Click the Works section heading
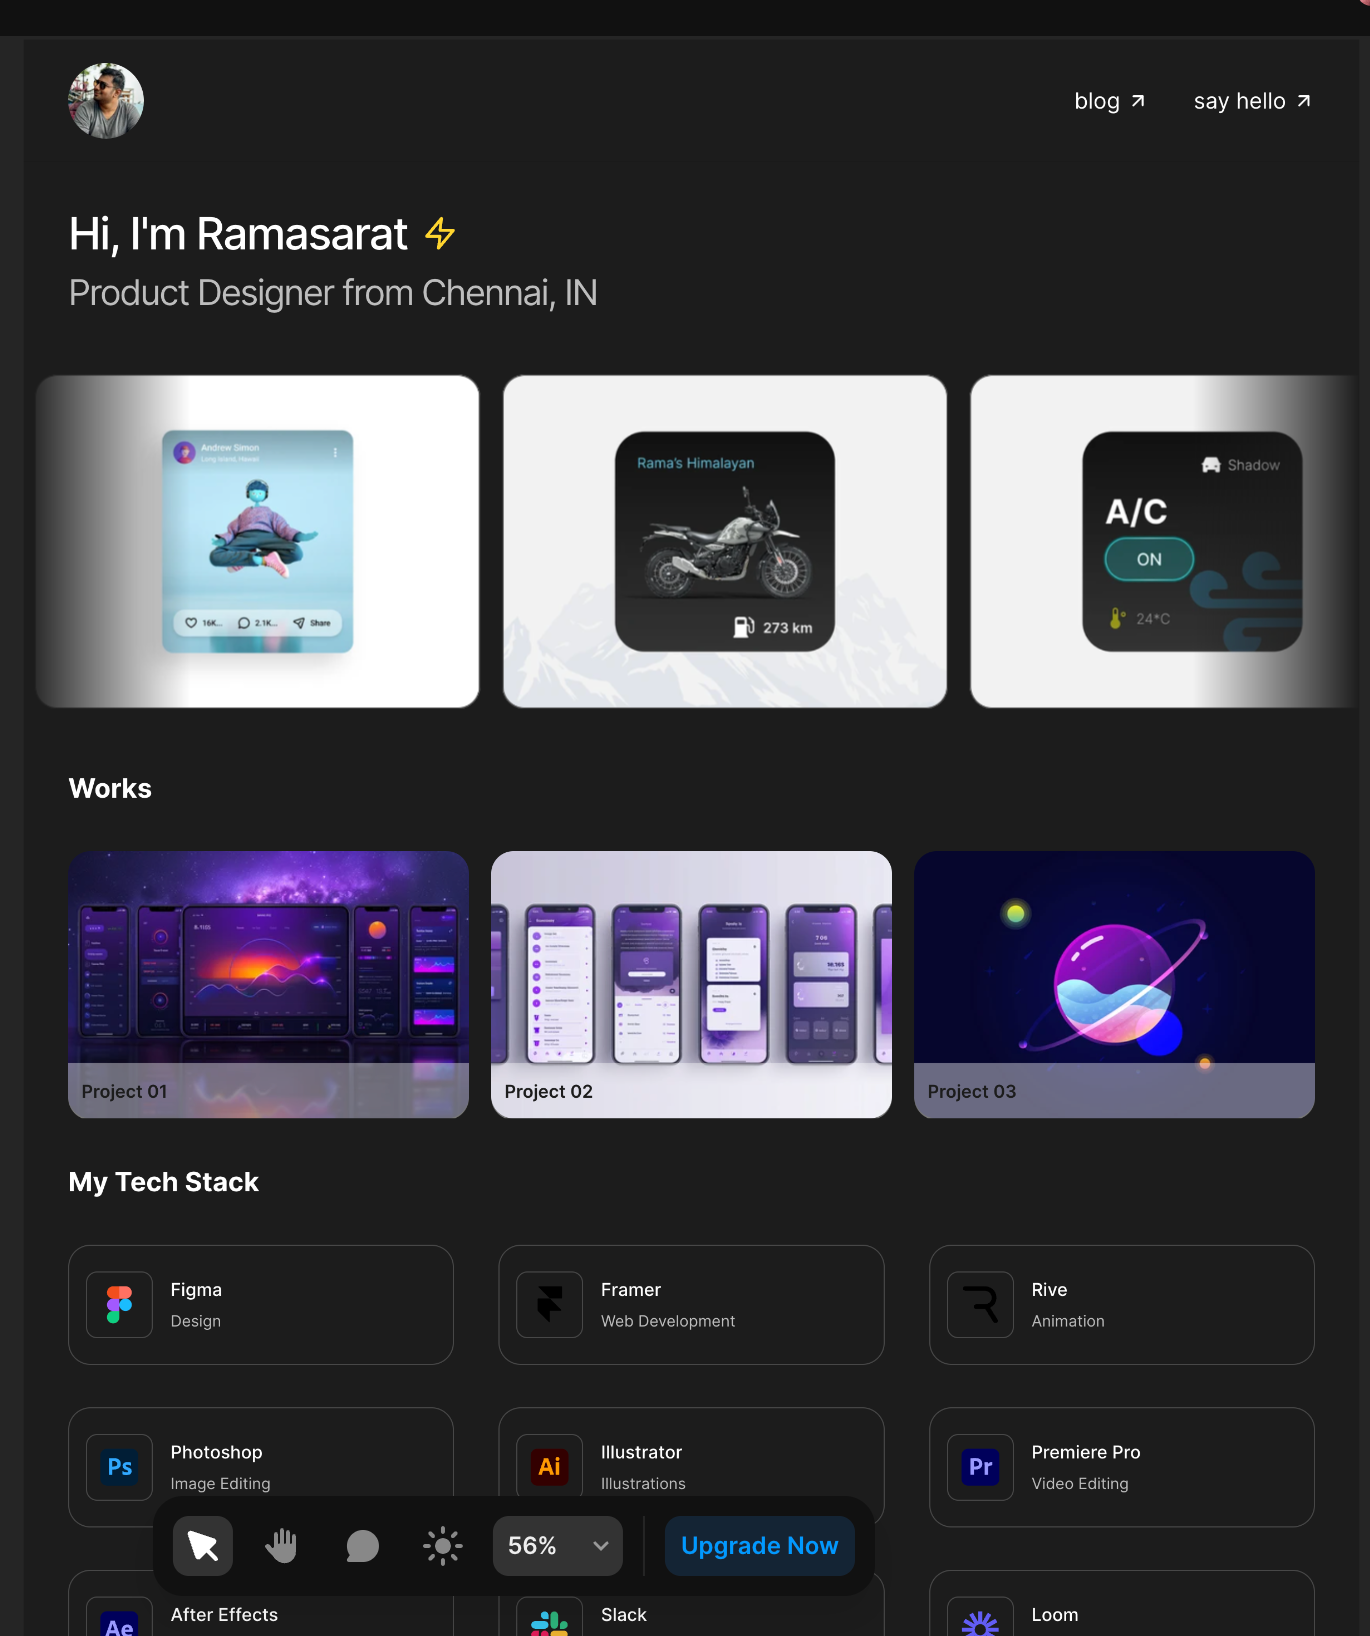Screen dimensions: 1370x1636 click(110, 788)
